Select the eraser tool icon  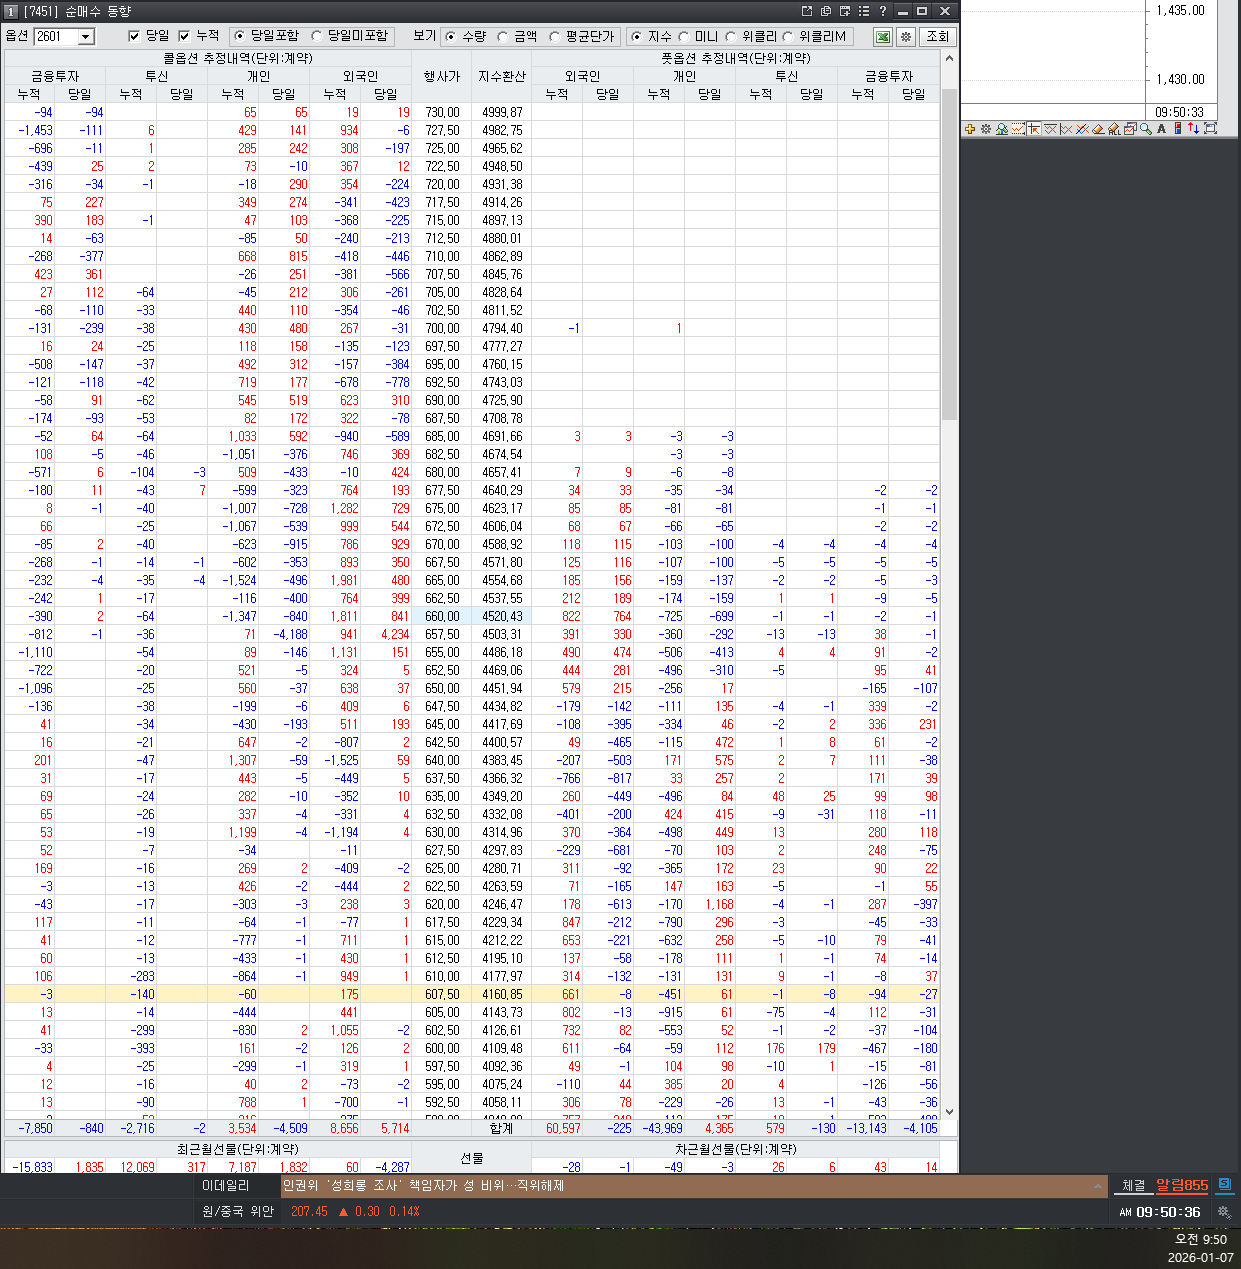click(x=1098, y=129)
